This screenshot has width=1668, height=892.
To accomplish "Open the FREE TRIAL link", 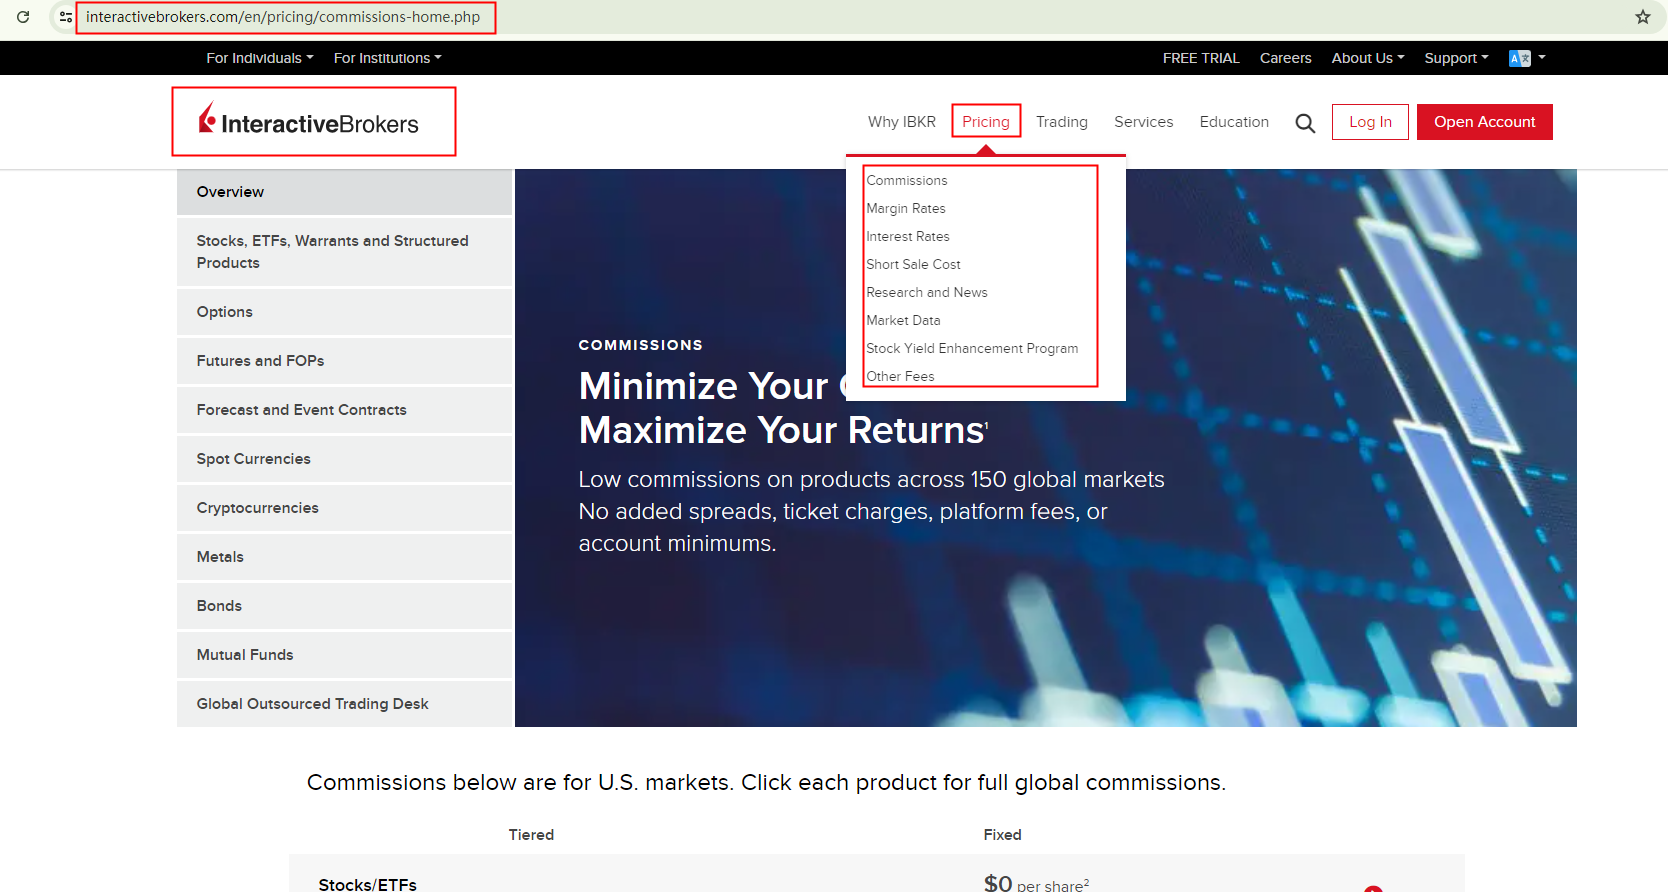I will click(x=1201, y=58).
